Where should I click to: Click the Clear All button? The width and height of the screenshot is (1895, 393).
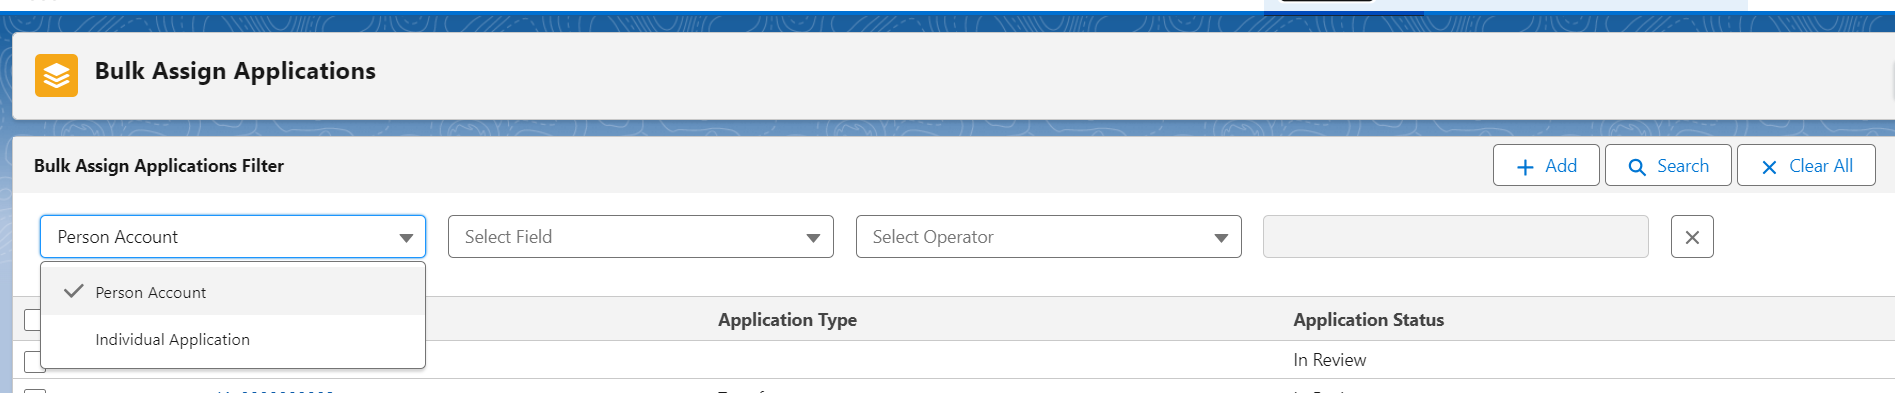coord(1806,166)
